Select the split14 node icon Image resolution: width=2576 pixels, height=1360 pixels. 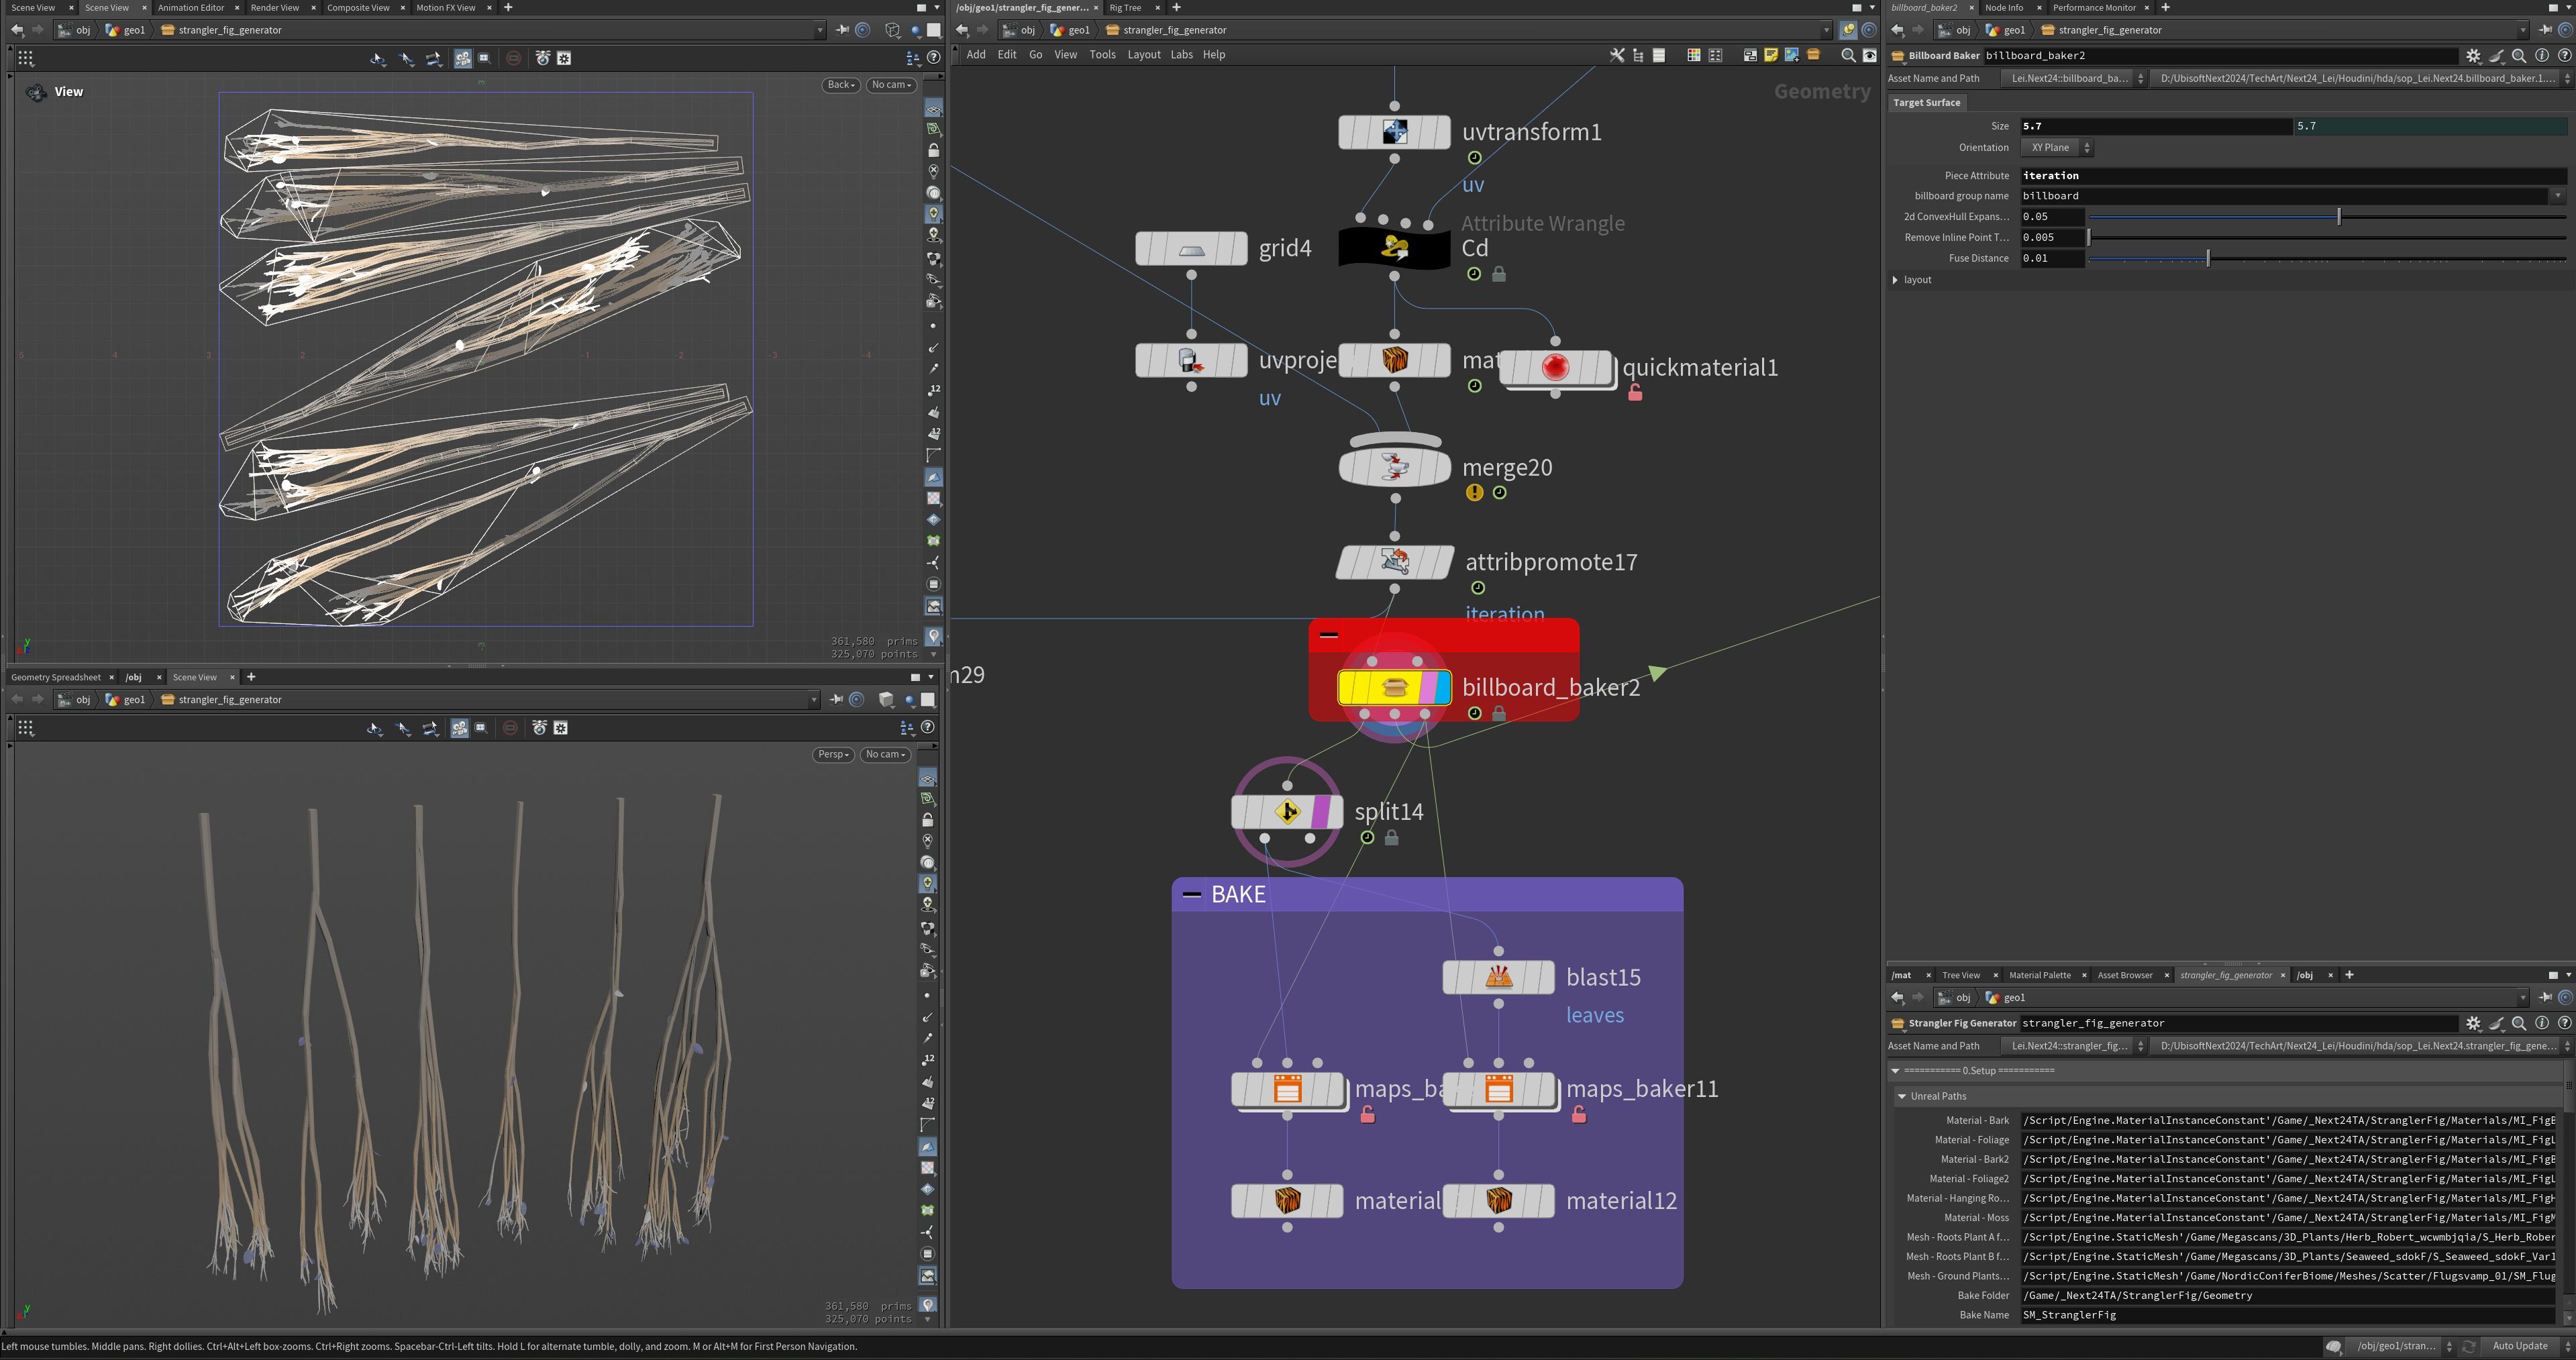[x=1287, y=812]
